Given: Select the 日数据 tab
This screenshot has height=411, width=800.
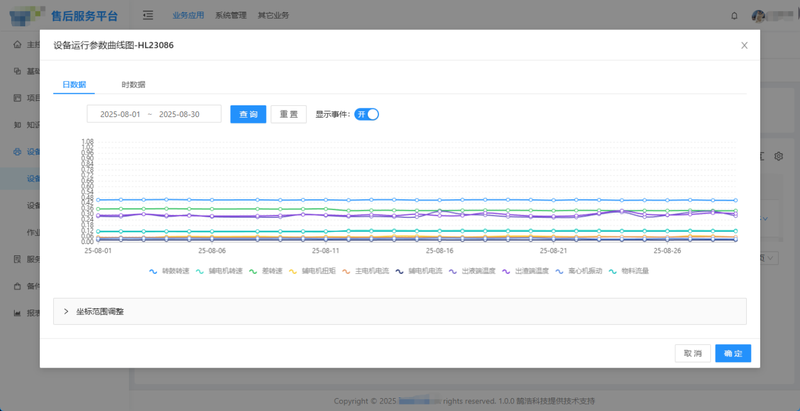Looking at the screenshot, I should point(74,85).
